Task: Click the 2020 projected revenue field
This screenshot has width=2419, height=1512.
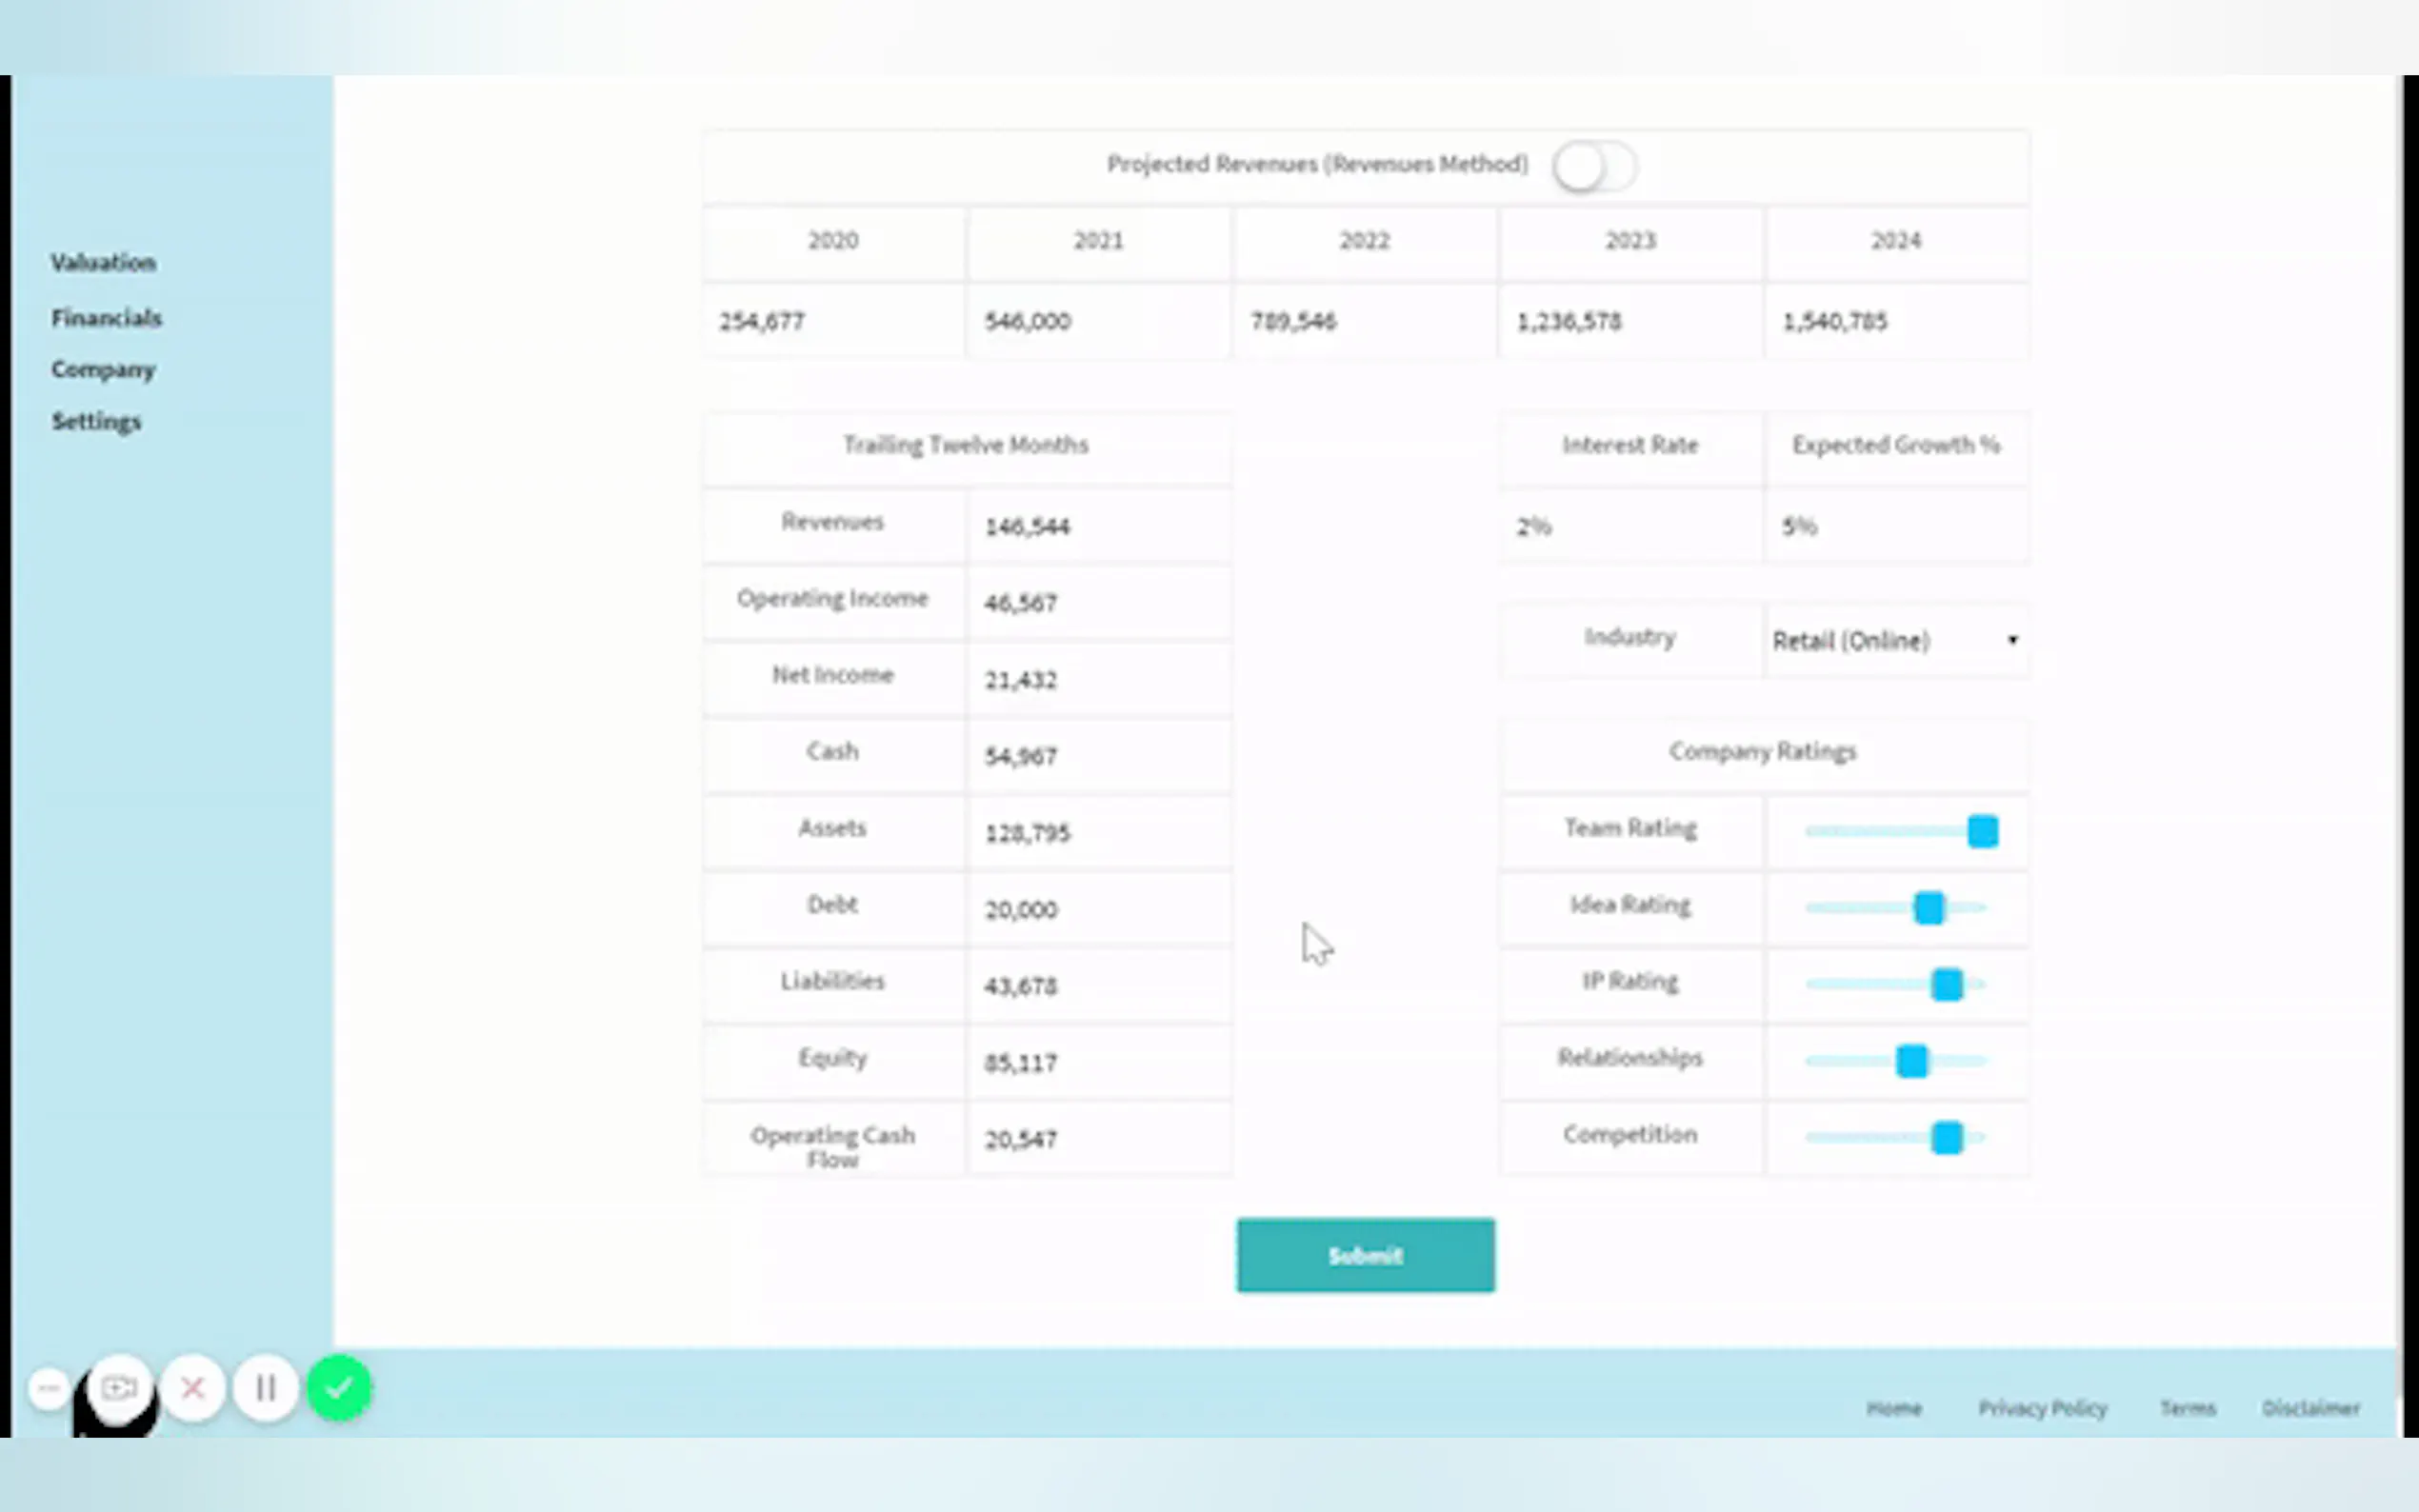Action: point(833,321)
